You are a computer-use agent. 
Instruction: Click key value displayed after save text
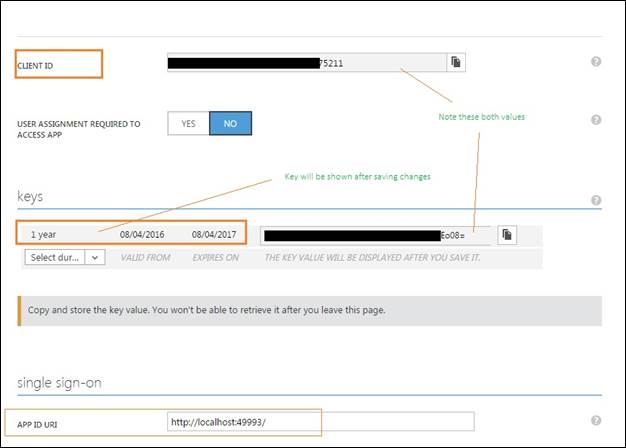coord(372,258)
